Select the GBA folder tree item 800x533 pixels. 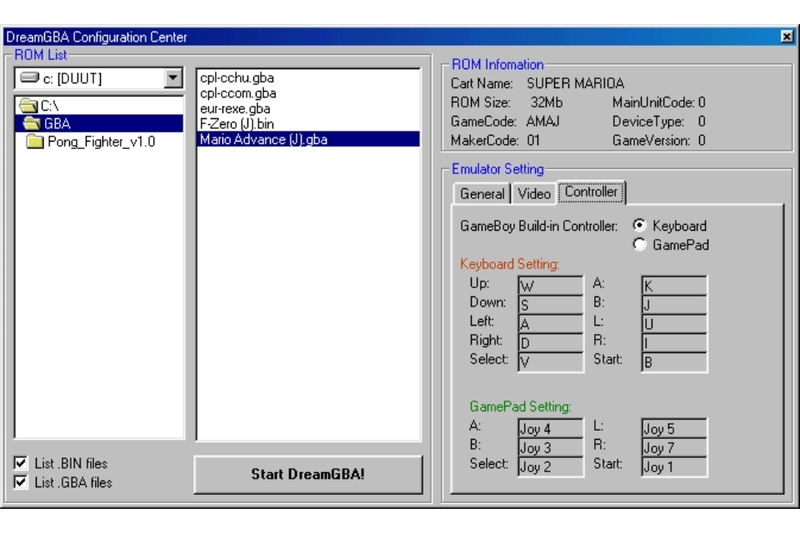[99, 123]
